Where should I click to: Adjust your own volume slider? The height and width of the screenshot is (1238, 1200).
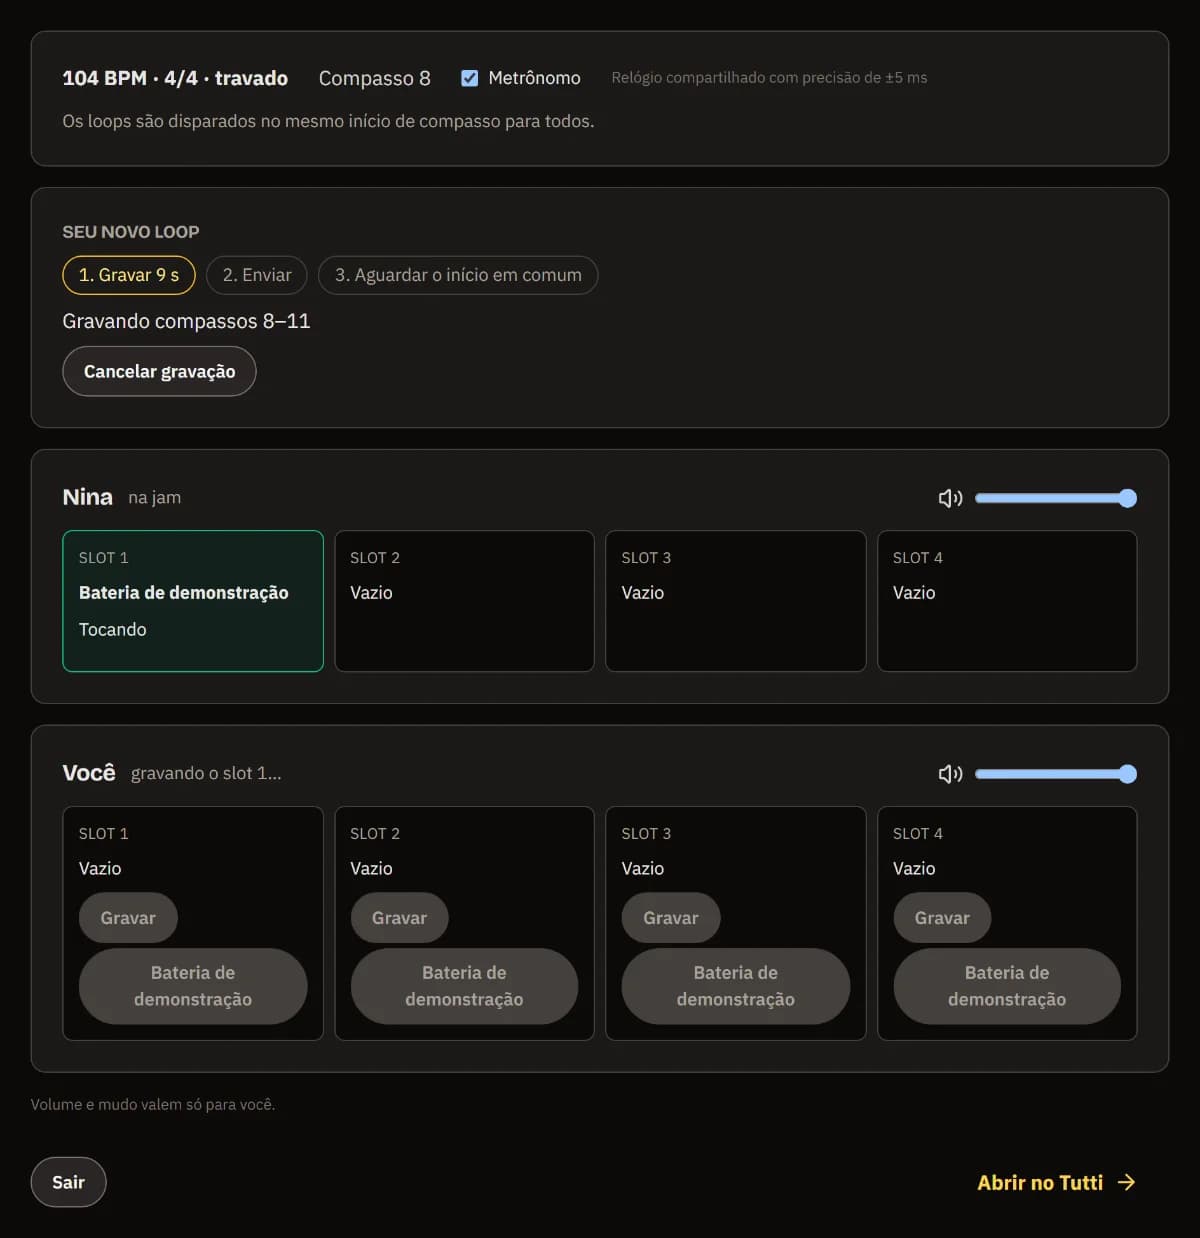pos(1056,774)
